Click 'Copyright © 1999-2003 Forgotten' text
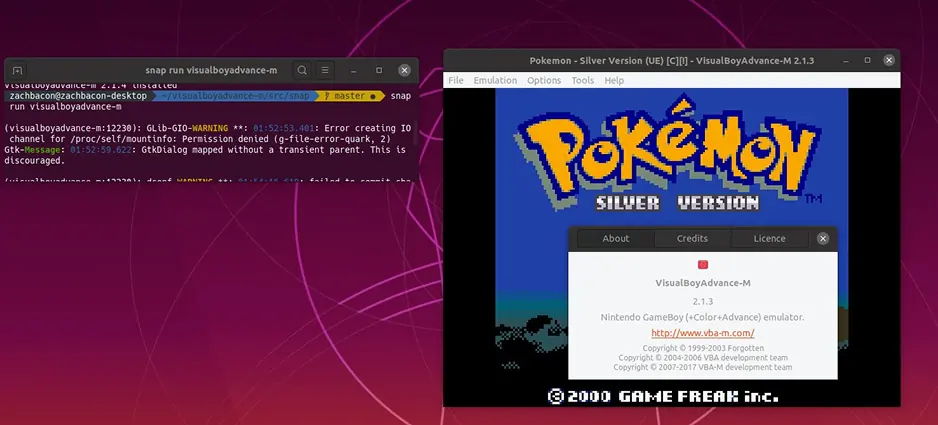Viewport: 938px width, 425px height. pos(703,348)
